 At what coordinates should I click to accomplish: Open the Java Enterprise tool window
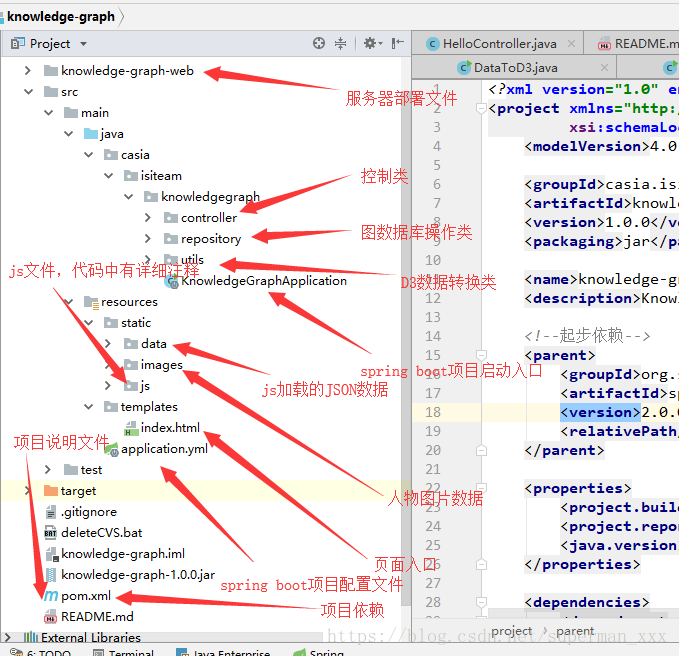click(223, 652)
